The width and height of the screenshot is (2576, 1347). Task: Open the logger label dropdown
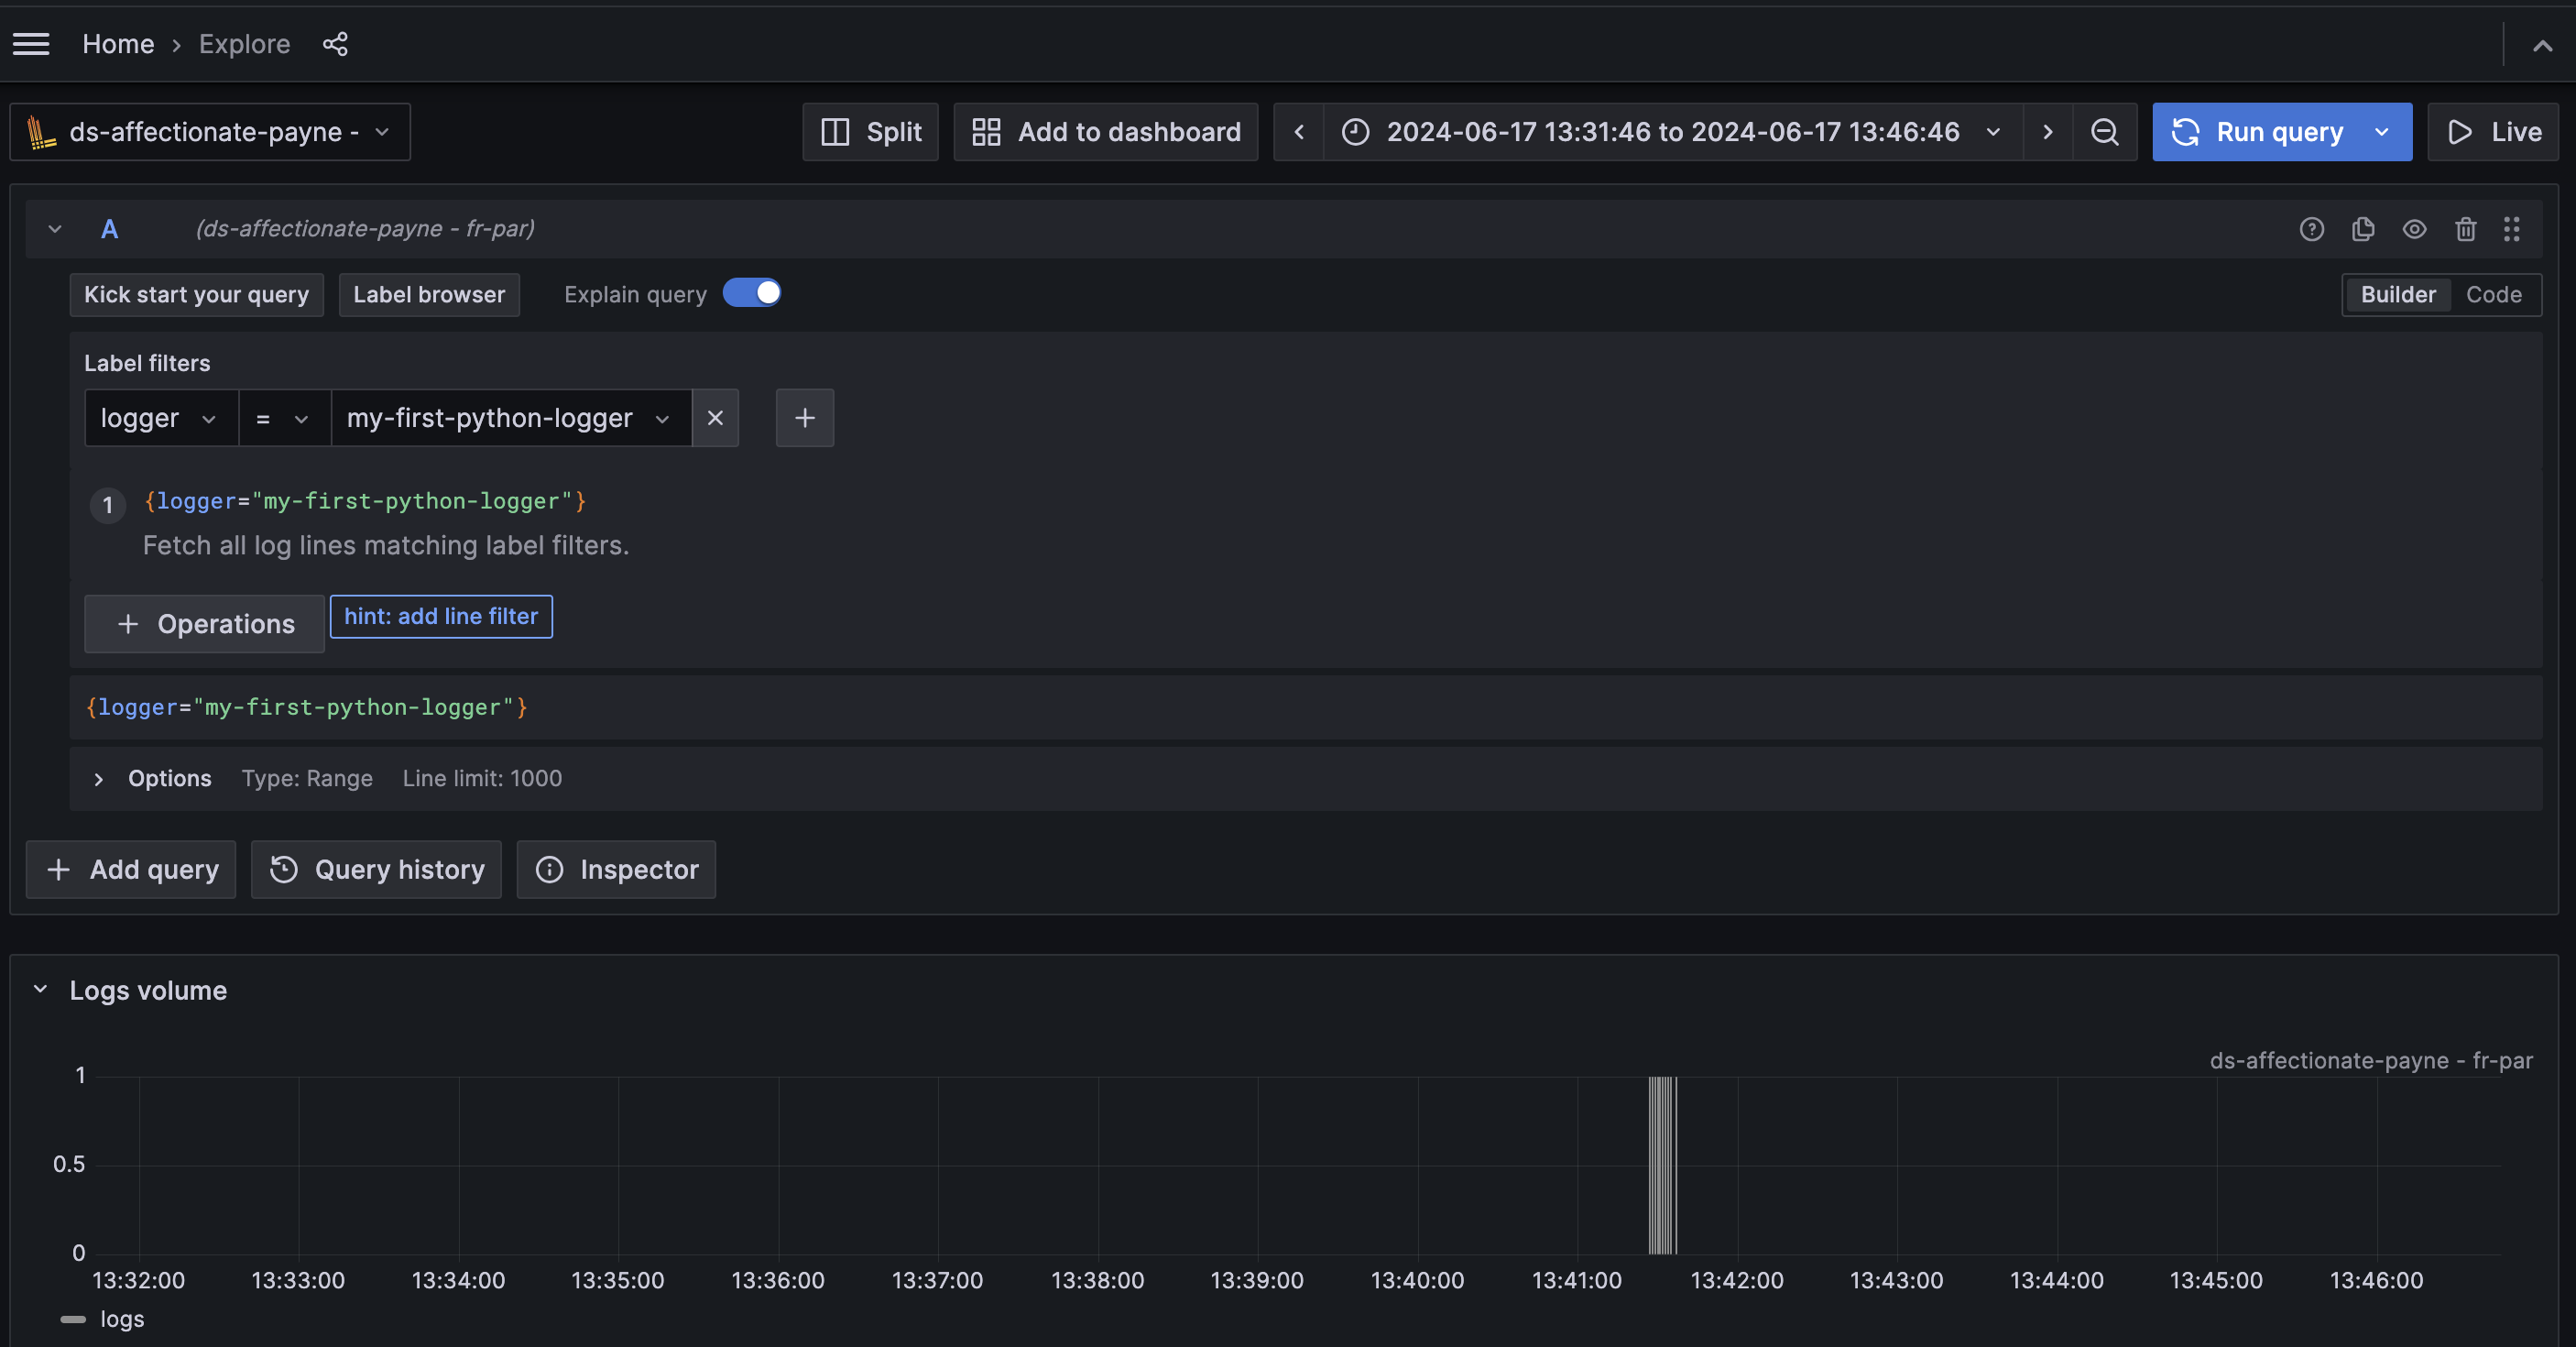point(160,418)
